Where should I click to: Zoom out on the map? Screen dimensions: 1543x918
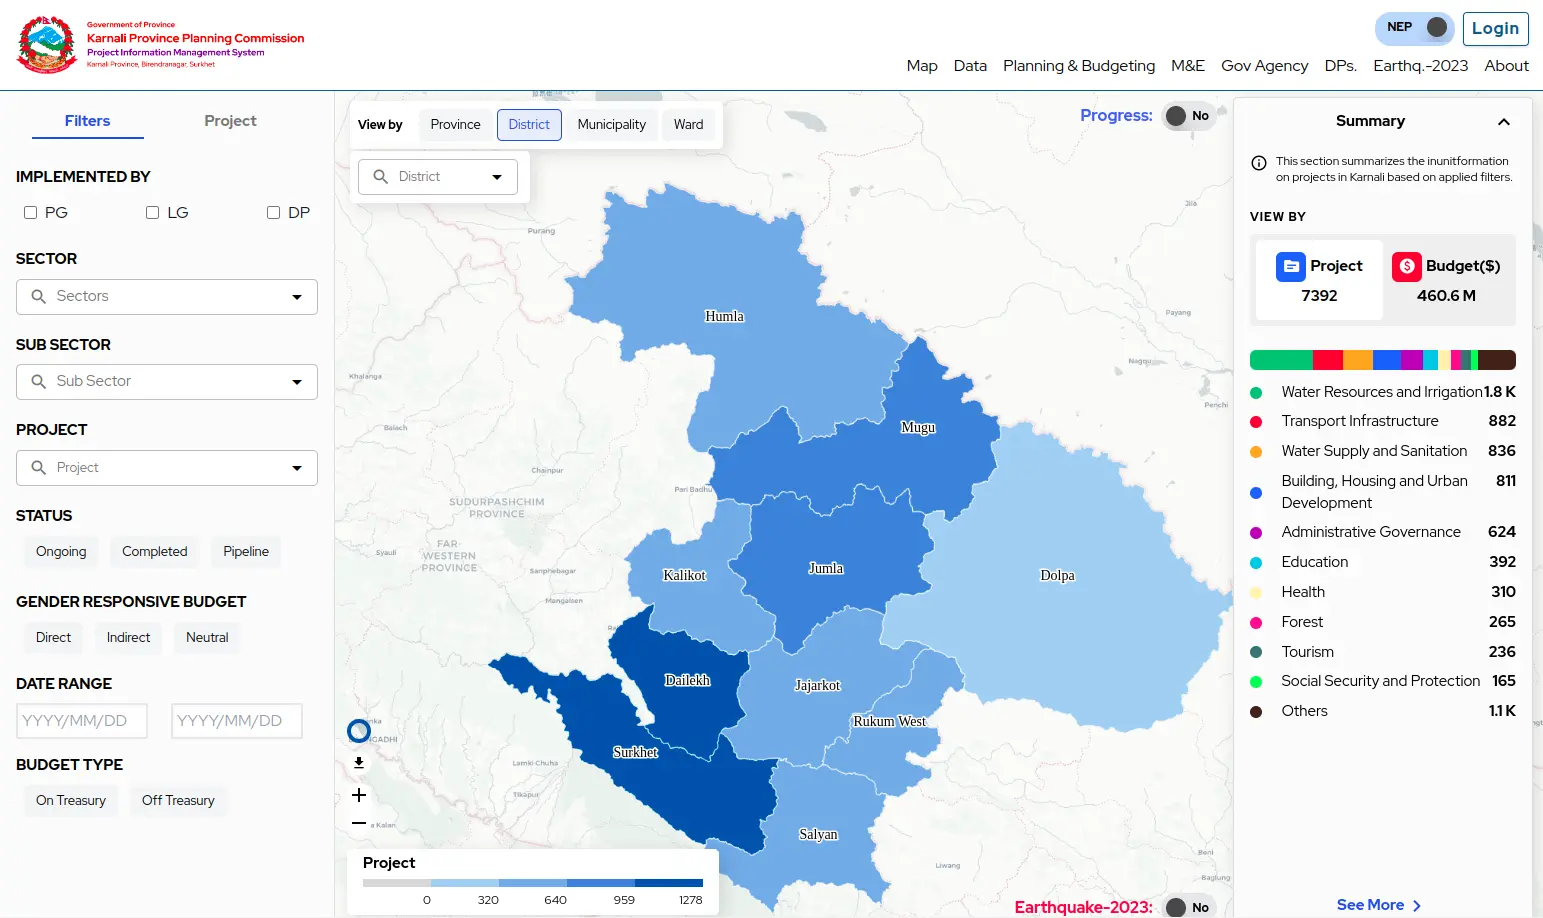[359, 823]
